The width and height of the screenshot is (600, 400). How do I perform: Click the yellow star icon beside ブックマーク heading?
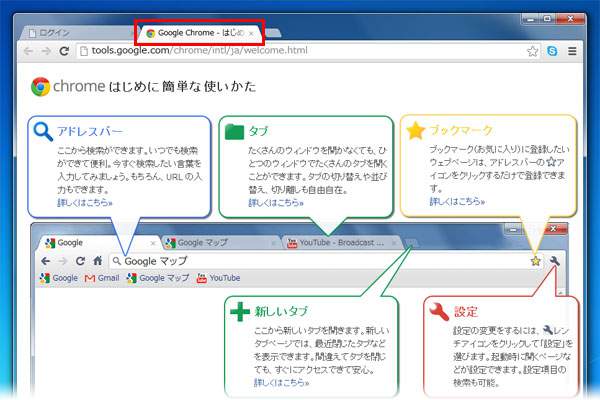coord(416,131)
